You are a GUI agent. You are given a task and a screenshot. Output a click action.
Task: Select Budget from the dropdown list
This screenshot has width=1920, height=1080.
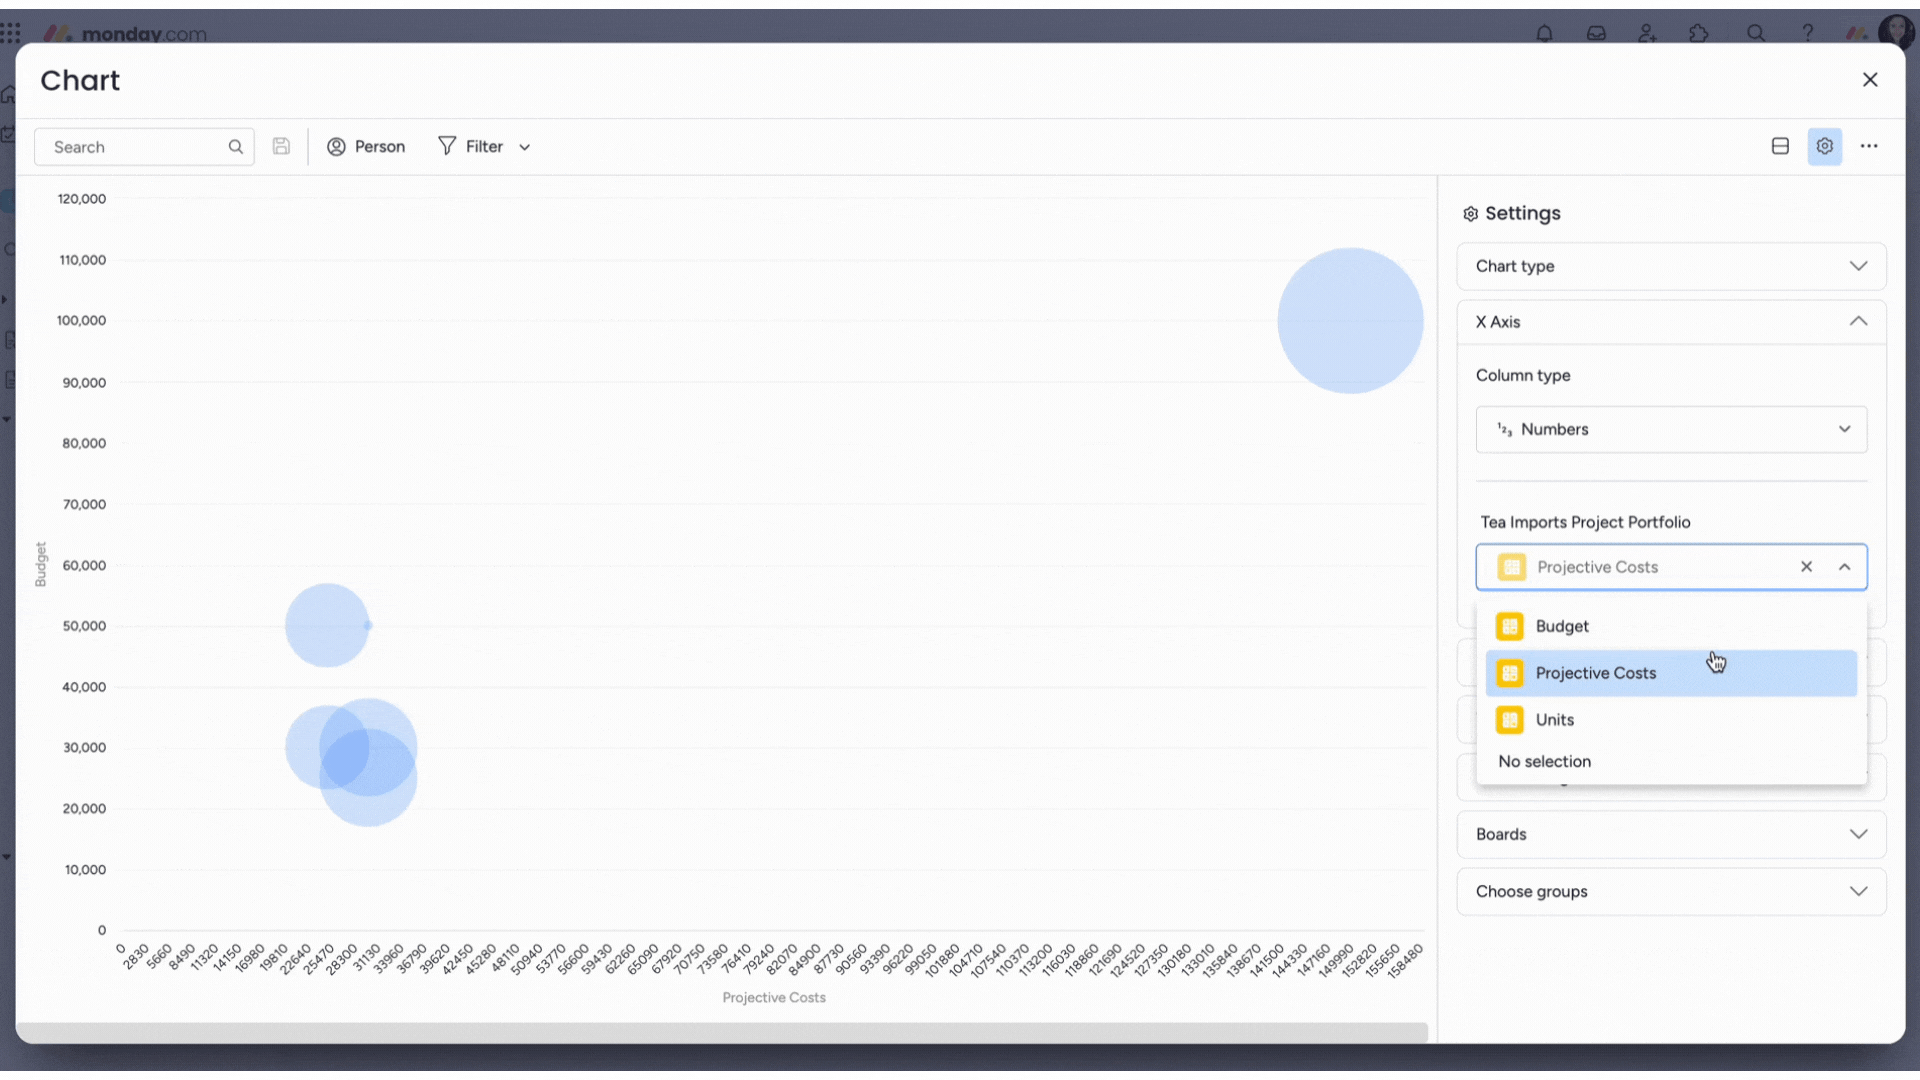click(1561, 625)
